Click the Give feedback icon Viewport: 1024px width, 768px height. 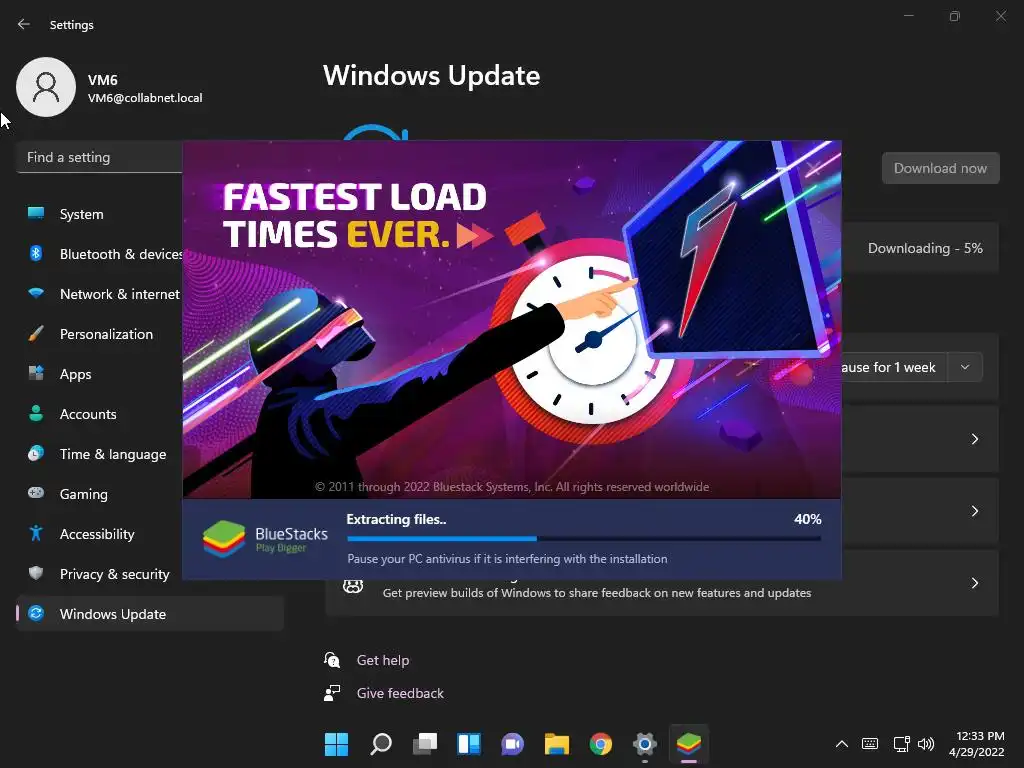(x=332, y=693)
